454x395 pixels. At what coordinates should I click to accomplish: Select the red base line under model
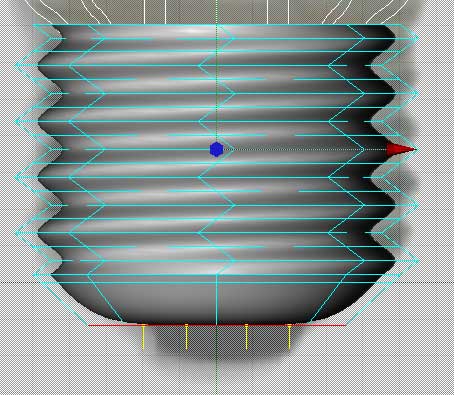pyautogui.click(x=217, y=325)
